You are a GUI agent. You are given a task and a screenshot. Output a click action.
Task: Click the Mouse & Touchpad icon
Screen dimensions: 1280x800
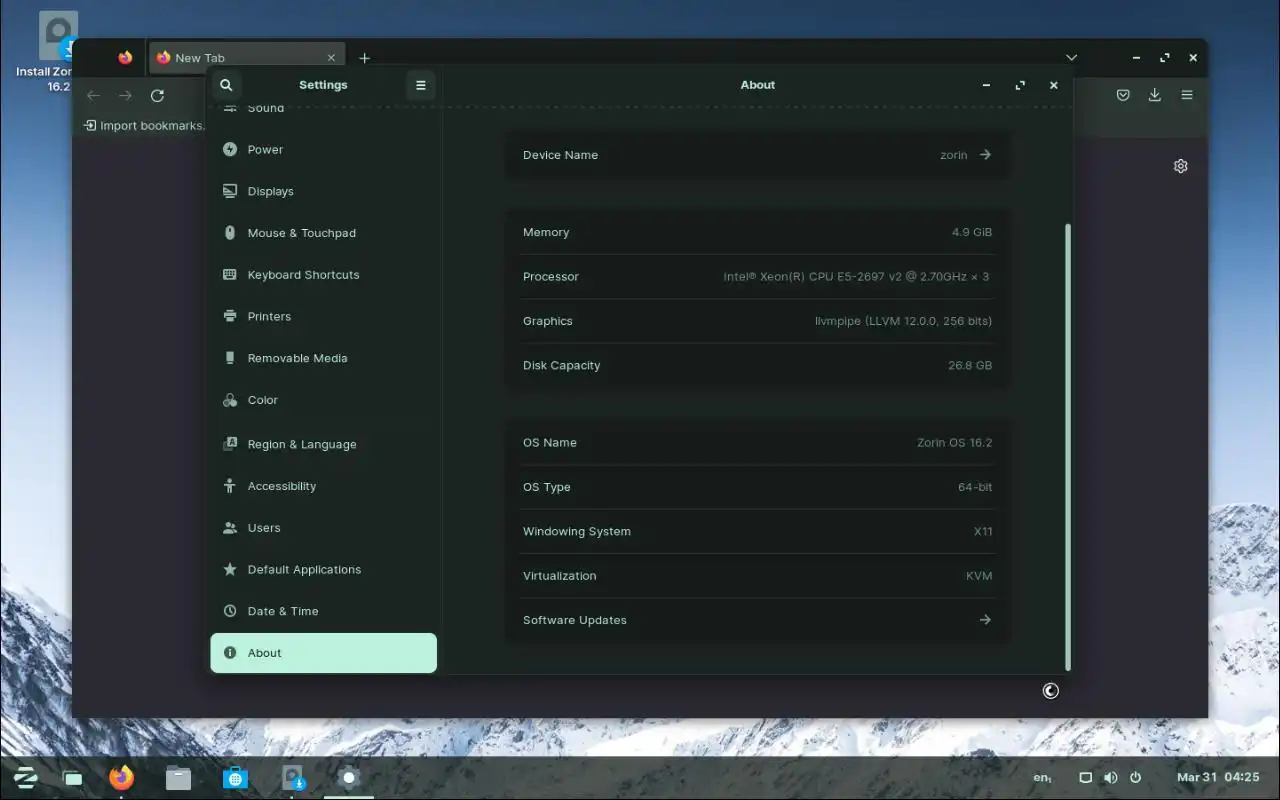point(230,233)
